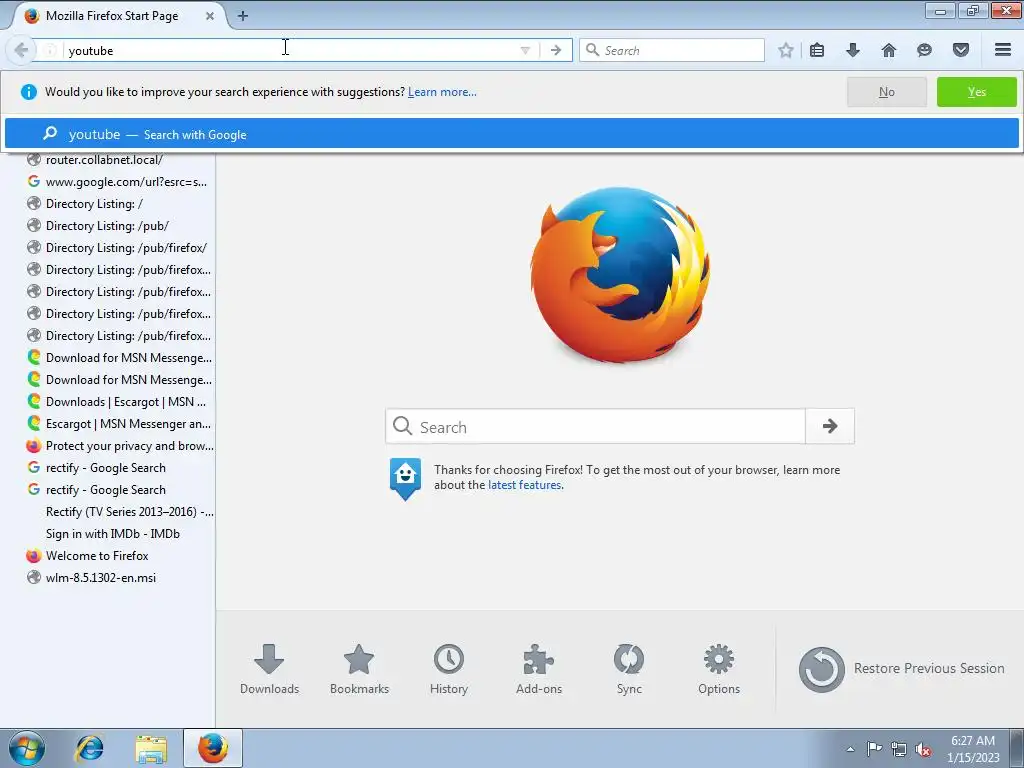
Task: Open the Windows Start orb
Action: click(x=27, y=748)
